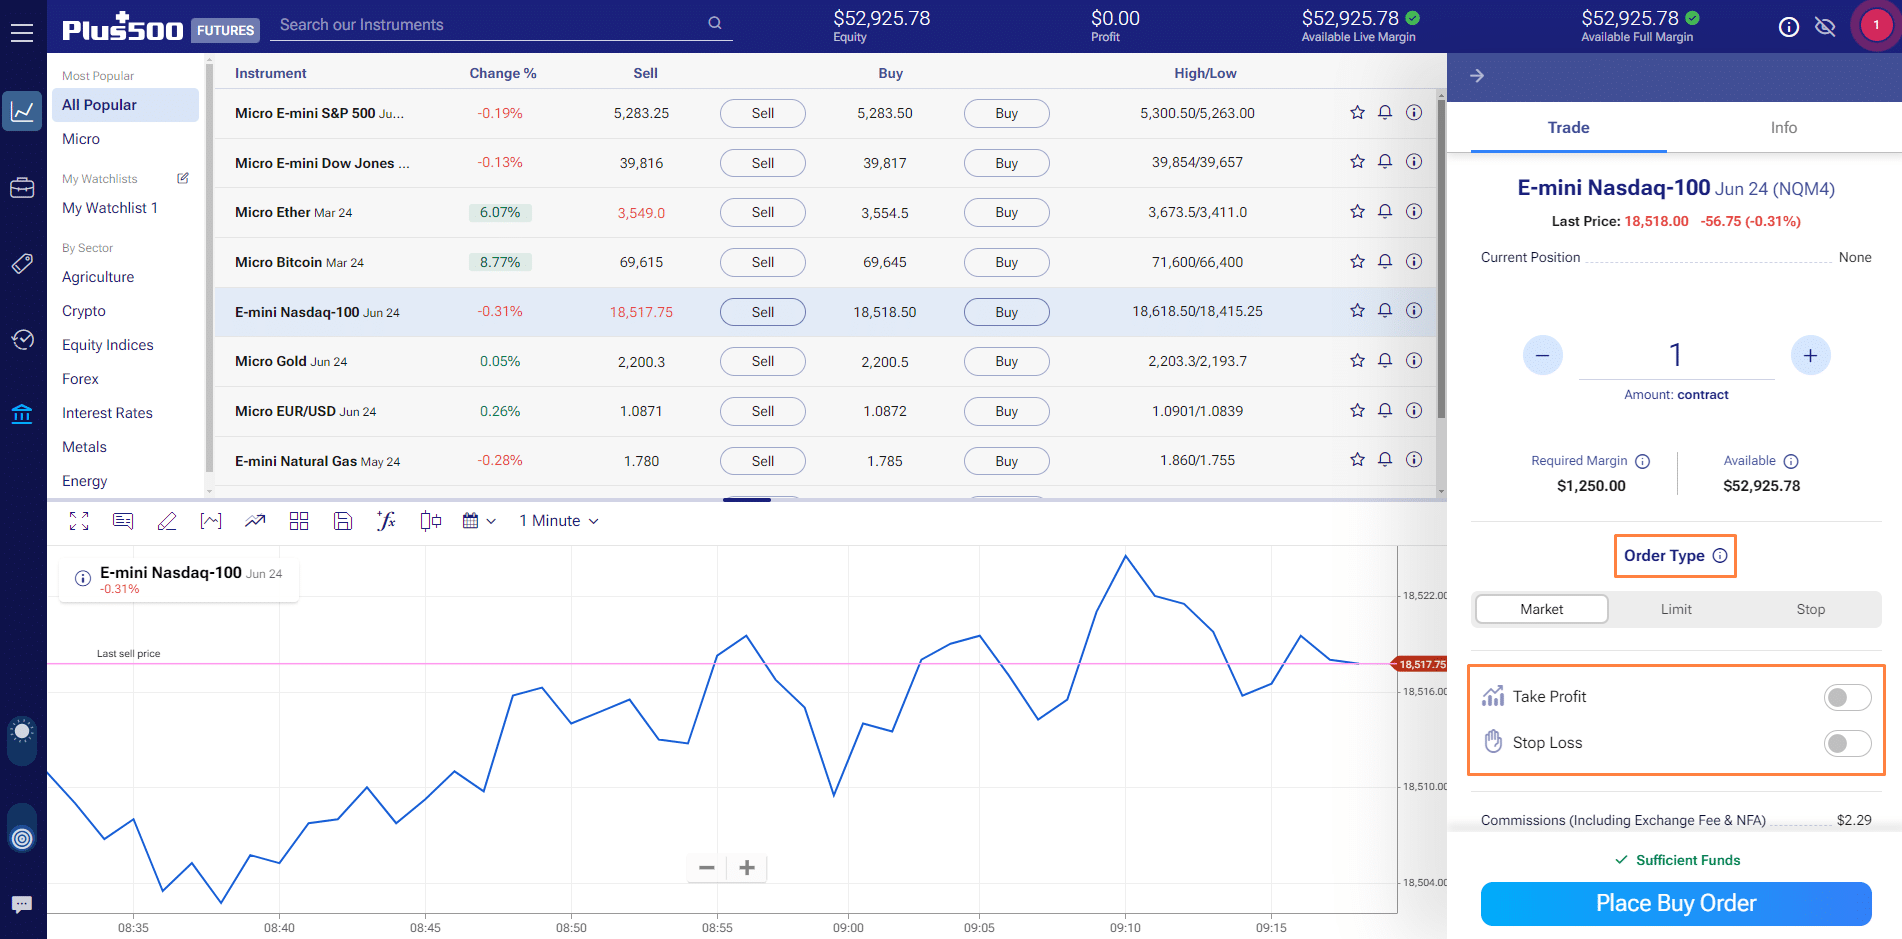Open the notifications avatar badge
1902x939 pixels.
click(x=1876, y=26)
